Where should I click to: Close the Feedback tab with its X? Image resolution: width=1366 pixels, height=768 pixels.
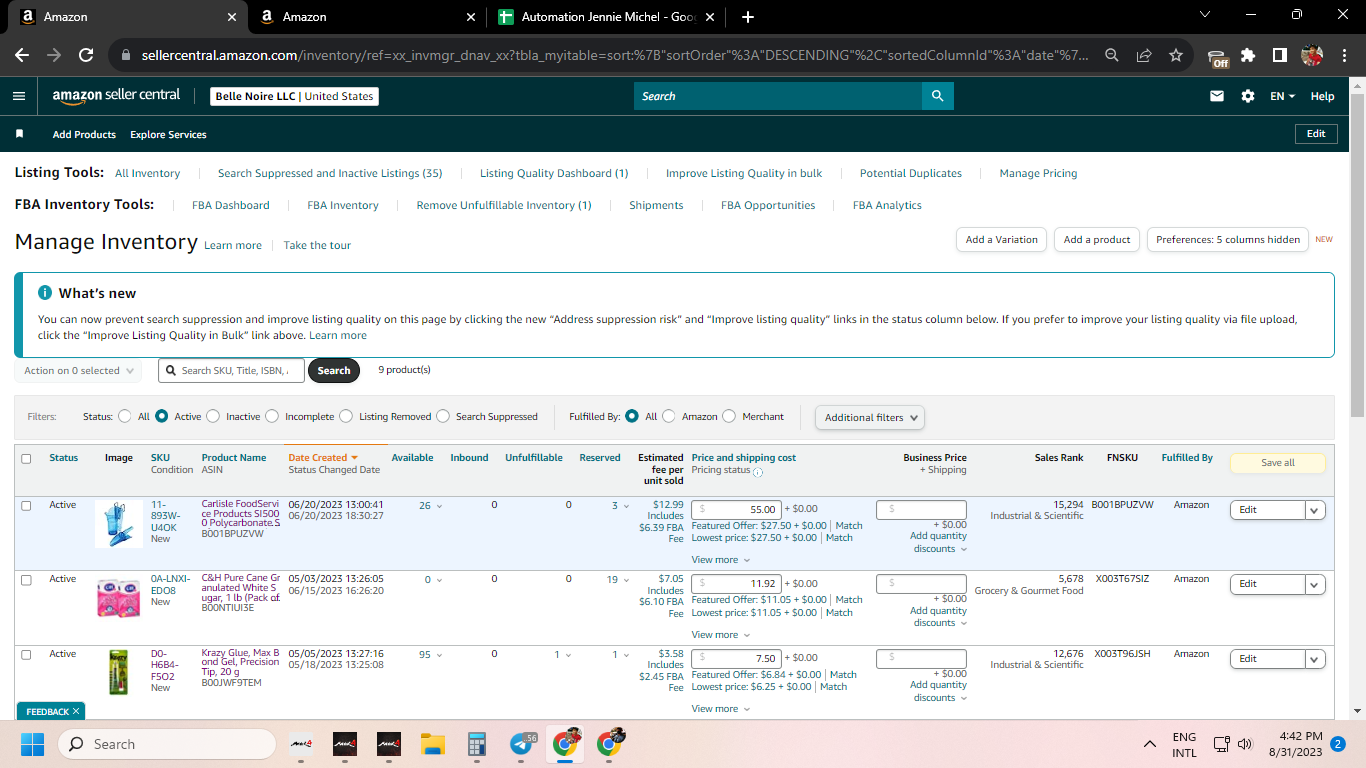76,711
